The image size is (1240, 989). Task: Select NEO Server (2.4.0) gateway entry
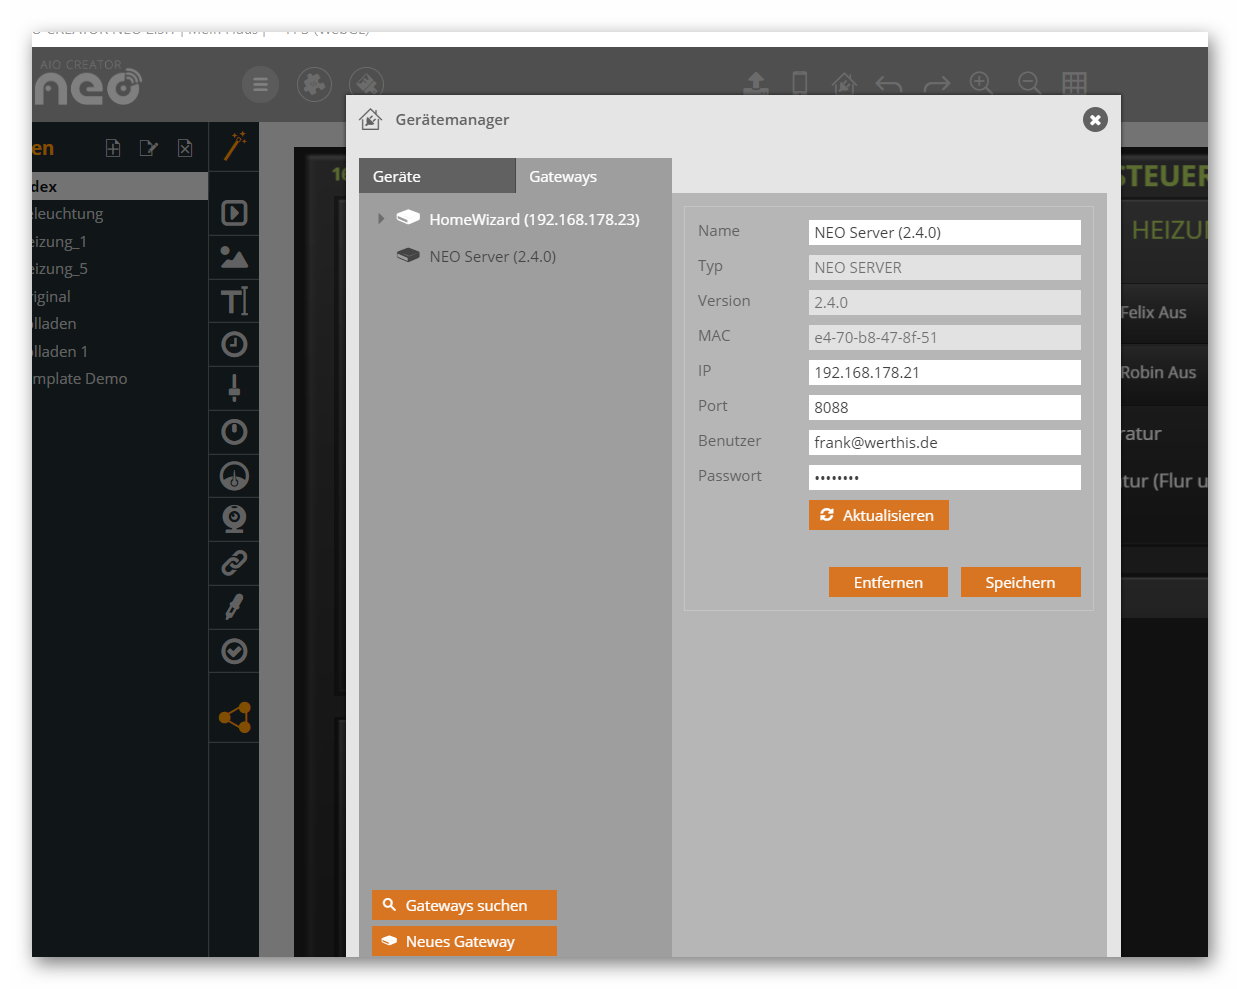(x=492, y=256)
